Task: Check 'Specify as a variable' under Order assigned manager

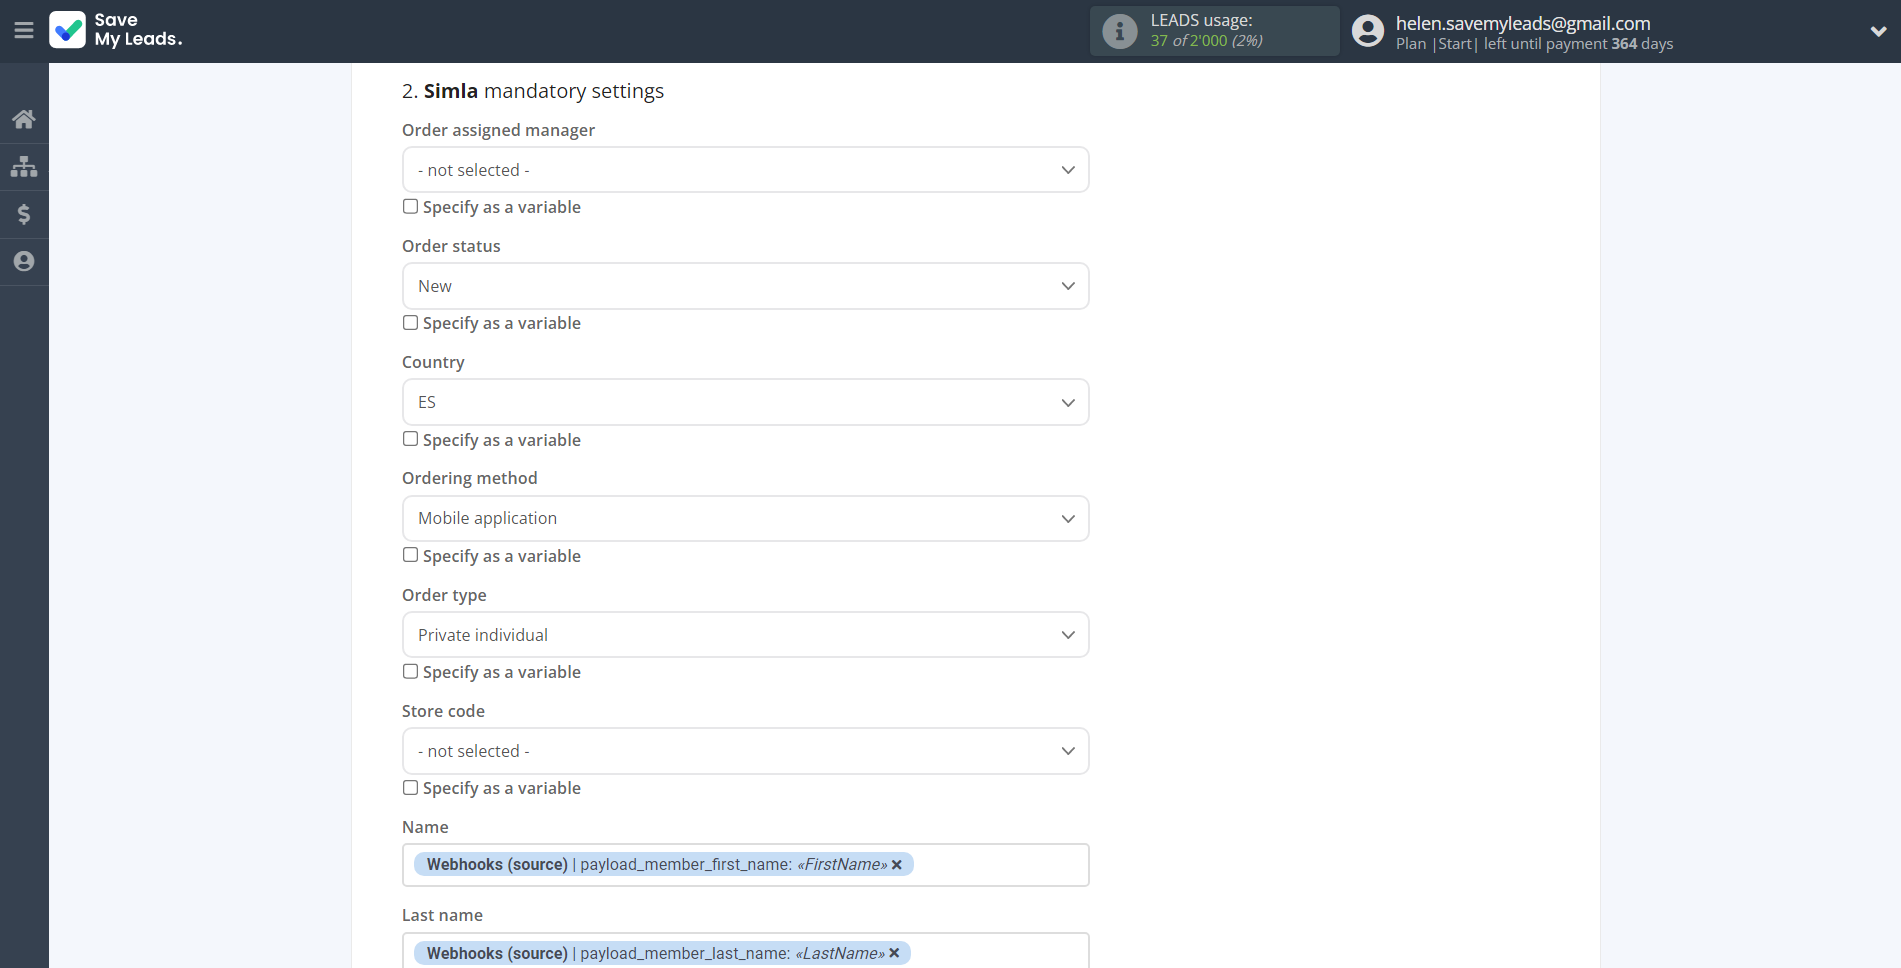Action: (x=410, y=206)
